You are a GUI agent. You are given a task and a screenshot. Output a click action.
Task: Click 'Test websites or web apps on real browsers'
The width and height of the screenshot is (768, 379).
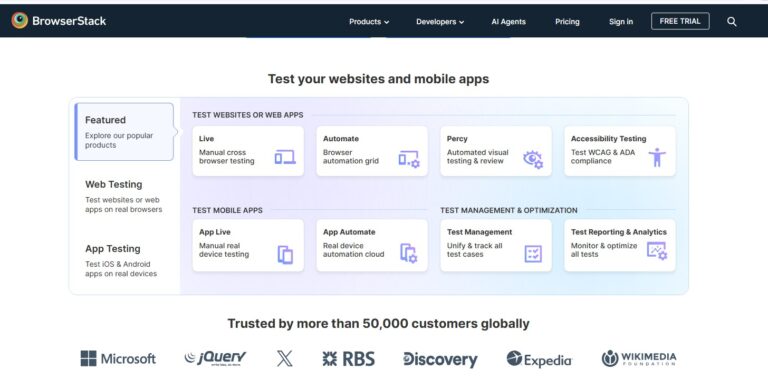point(123,205)
